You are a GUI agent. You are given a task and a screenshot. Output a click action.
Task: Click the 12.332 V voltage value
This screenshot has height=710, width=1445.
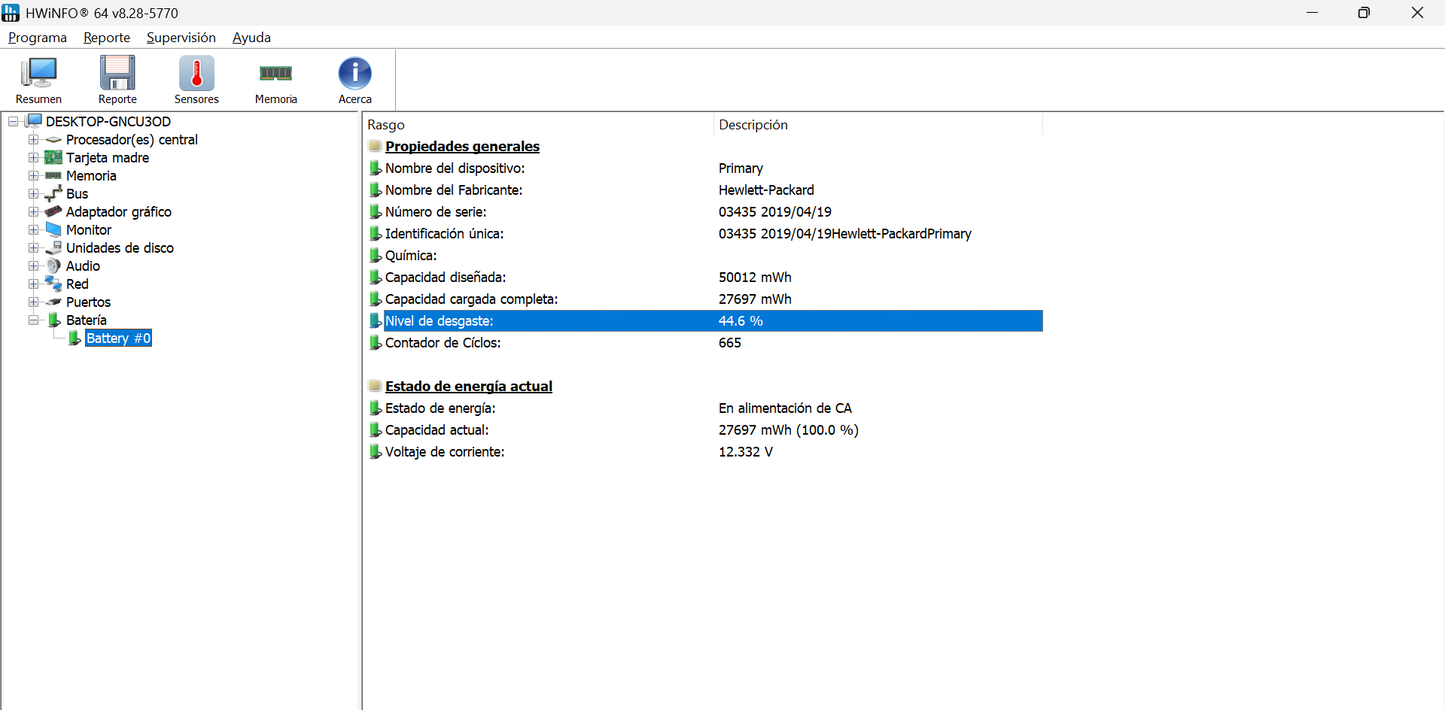coord(746,452)
